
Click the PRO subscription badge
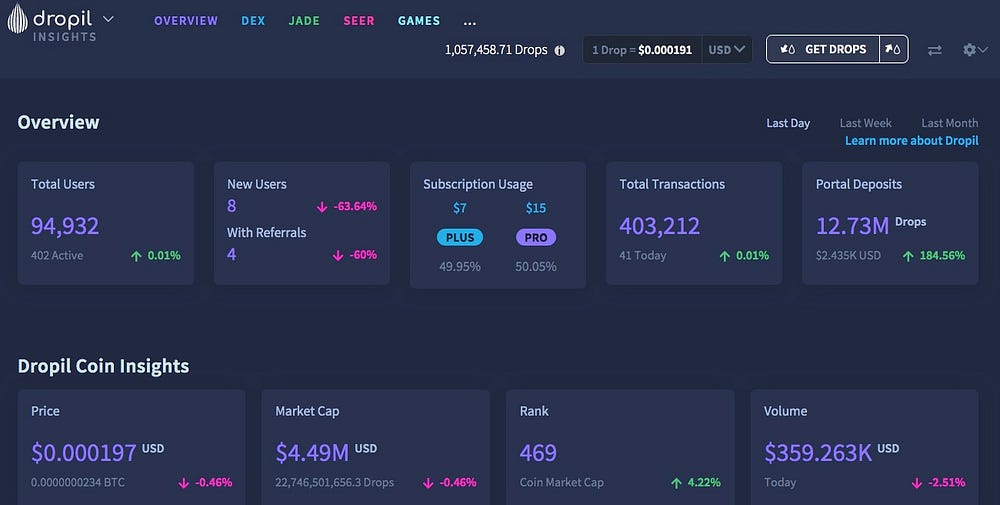click(536, 237)
